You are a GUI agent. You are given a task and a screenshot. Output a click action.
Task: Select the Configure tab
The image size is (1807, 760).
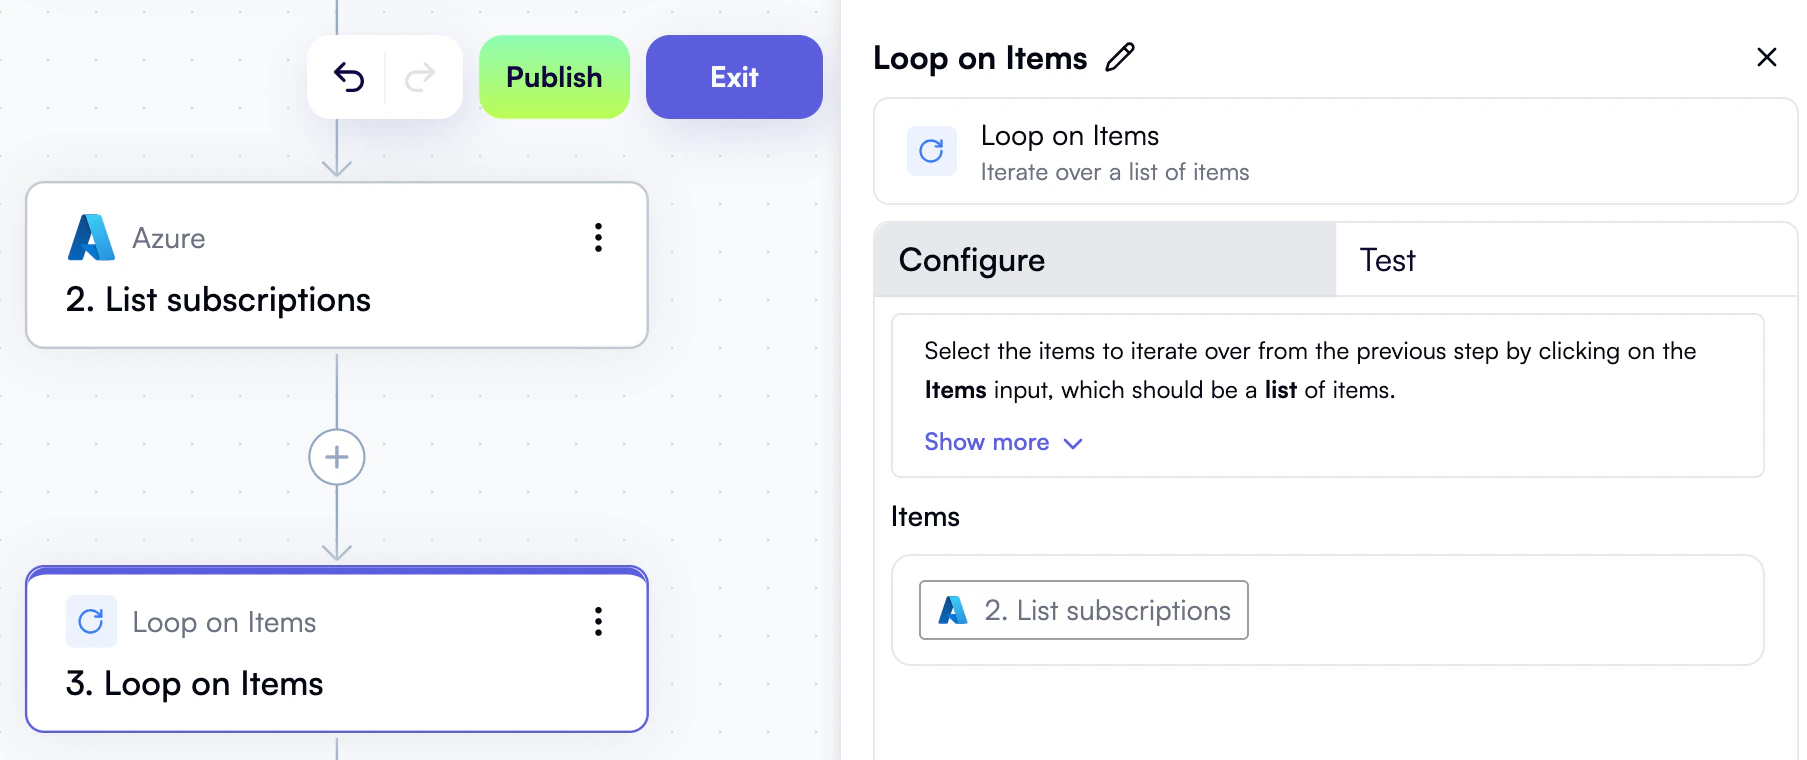971,260
